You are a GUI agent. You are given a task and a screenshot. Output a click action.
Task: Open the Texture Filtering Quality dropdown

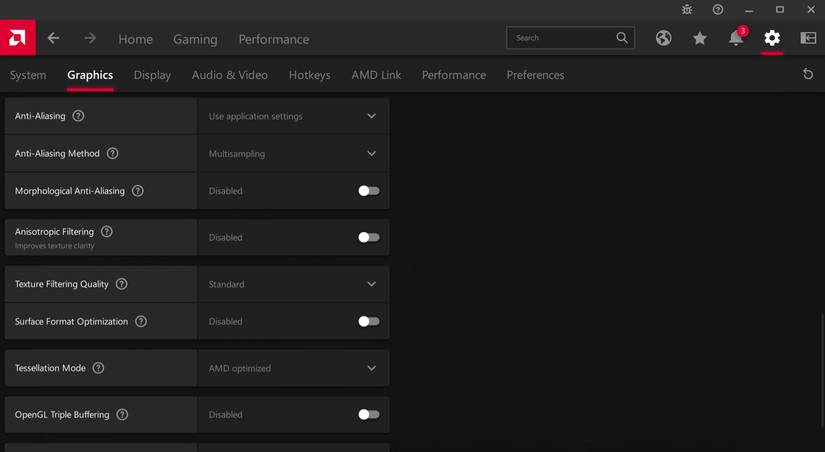[293, 284]
